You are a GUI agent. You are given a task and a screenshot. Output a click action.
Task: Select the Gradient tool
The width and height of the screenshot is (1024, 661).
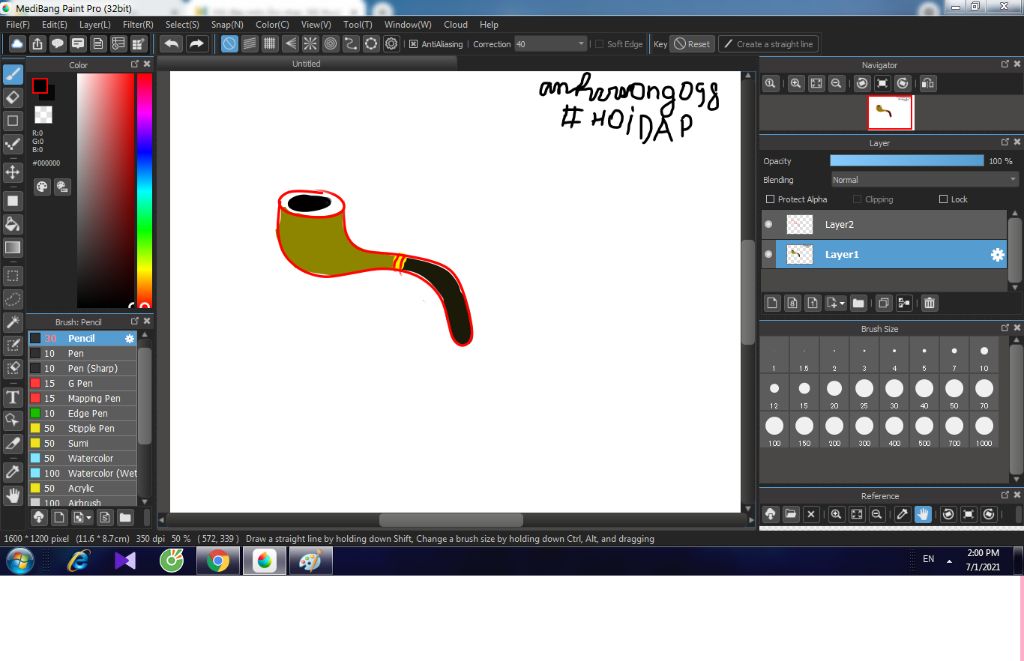(x=12, y=248)
